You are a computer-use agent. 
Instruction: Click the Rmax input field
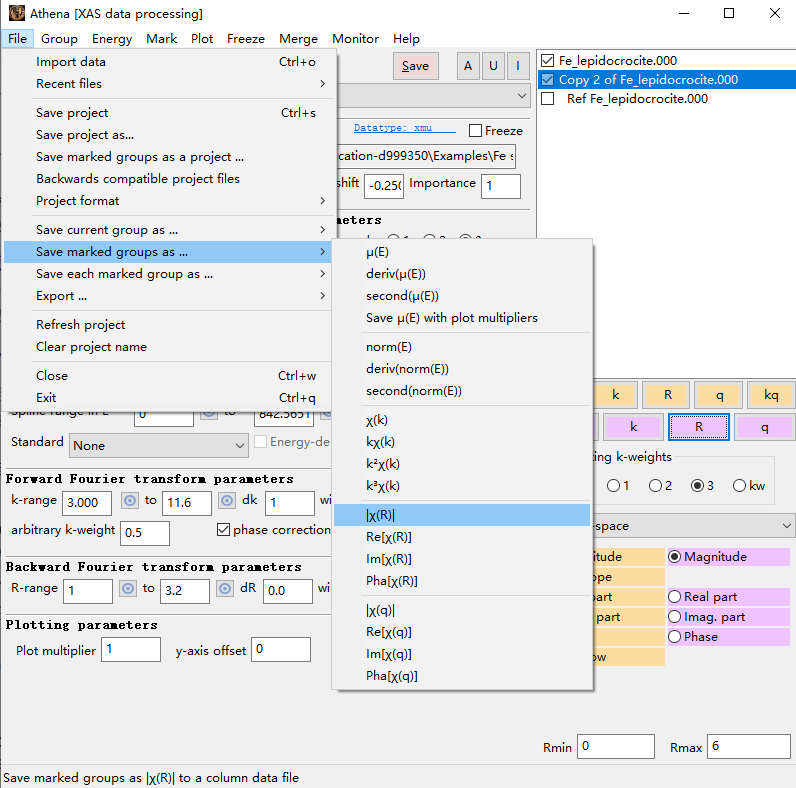point(749,746)
